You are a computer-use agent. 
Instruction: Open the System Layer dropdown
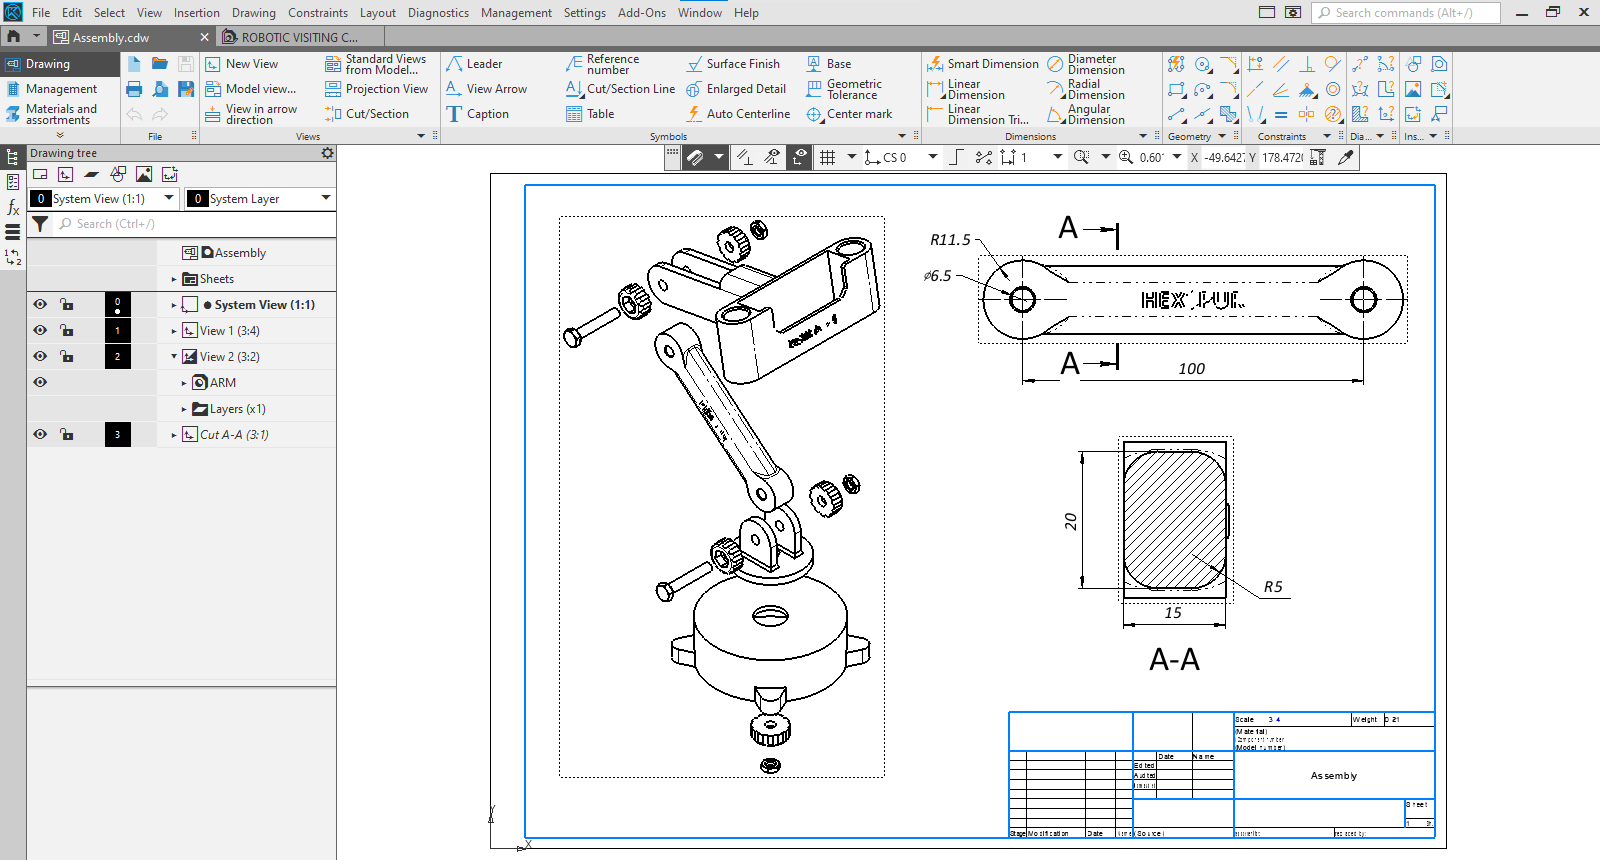(x=326, y=198)
